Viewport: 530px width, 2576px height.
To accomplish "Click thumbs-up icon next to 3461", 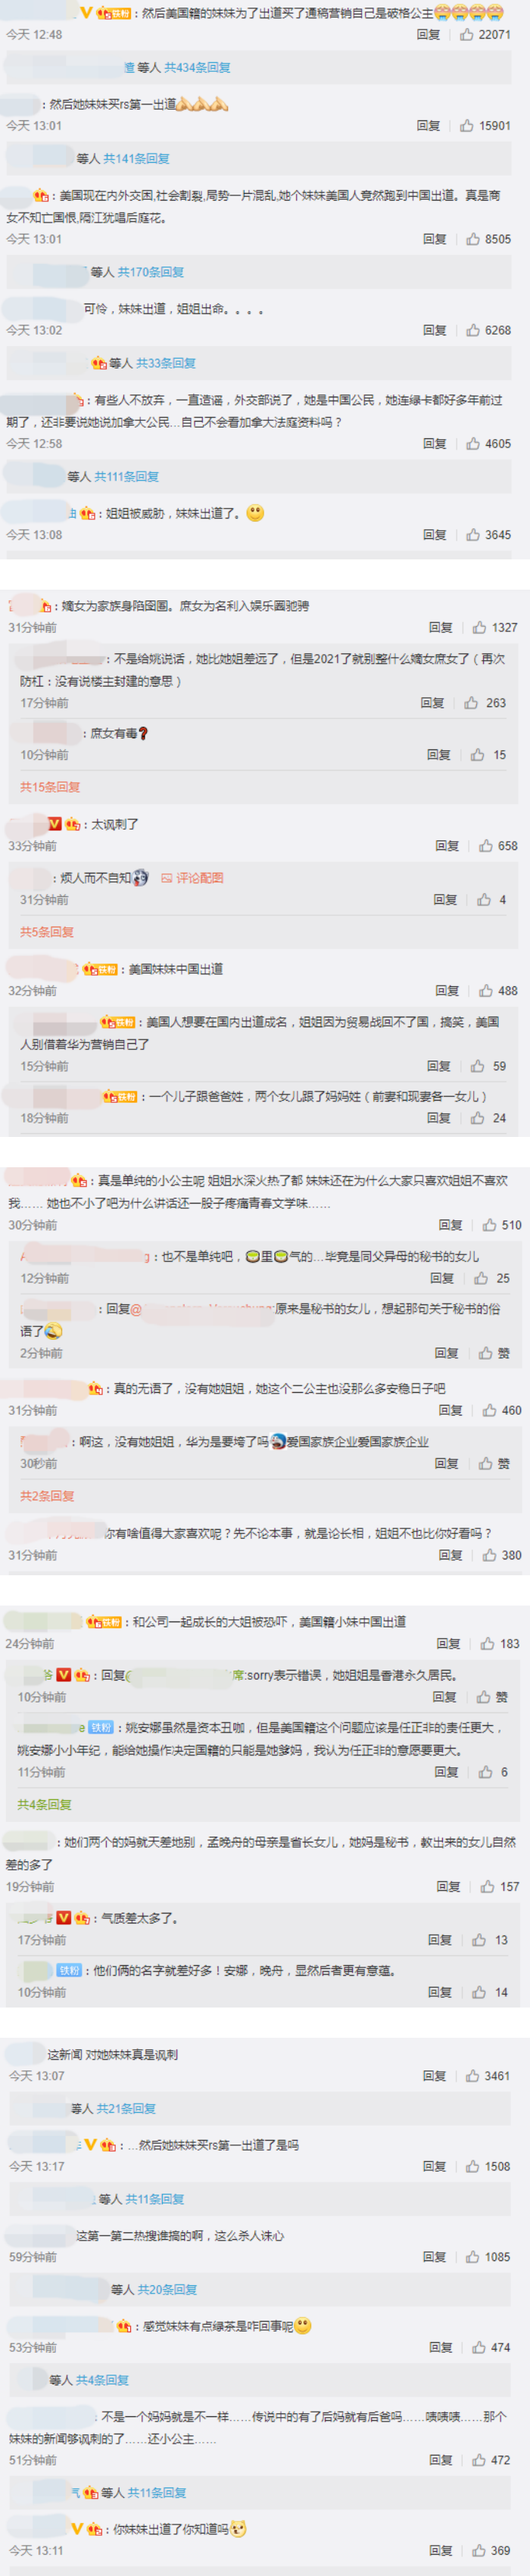I will coord(472,2075).
